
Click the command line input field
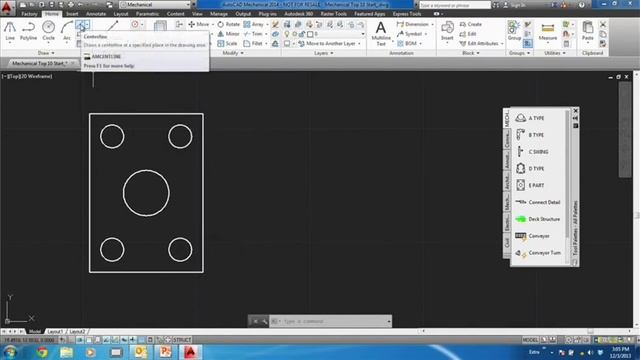click(331, 322)
